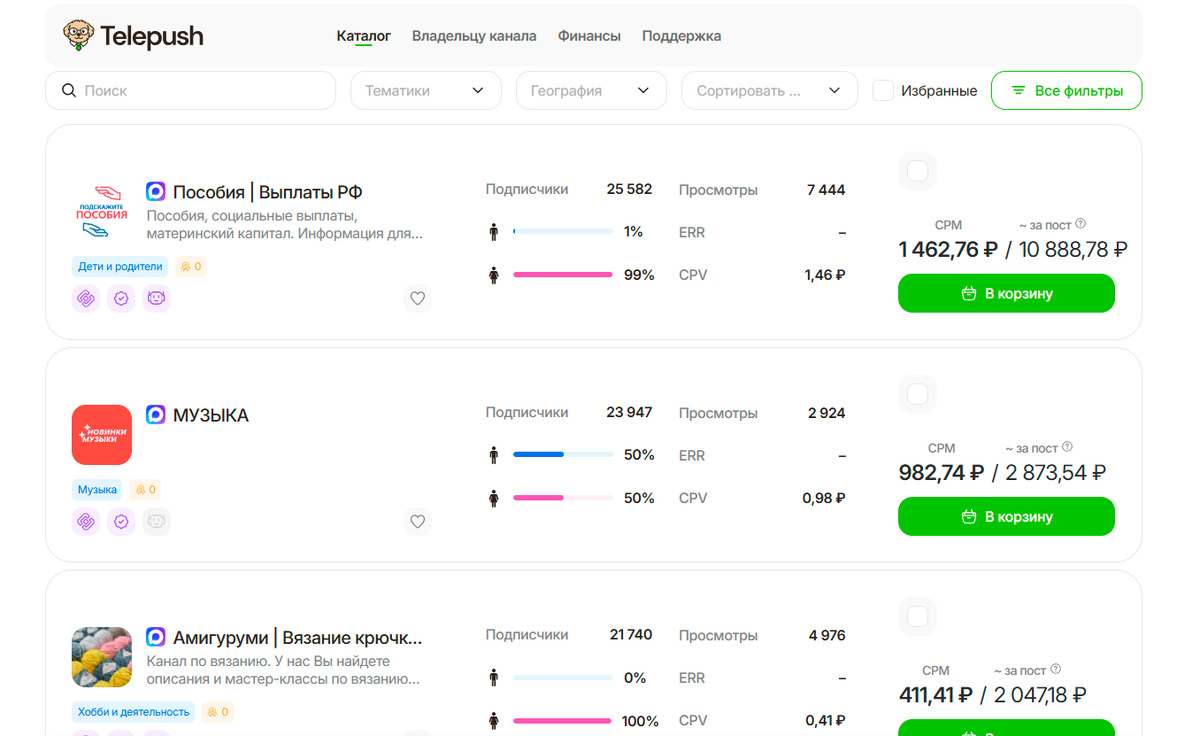Select the Амигуруми channel checkbox
The width and height of the screenshot is (1200, 736).
click(917, 617)
